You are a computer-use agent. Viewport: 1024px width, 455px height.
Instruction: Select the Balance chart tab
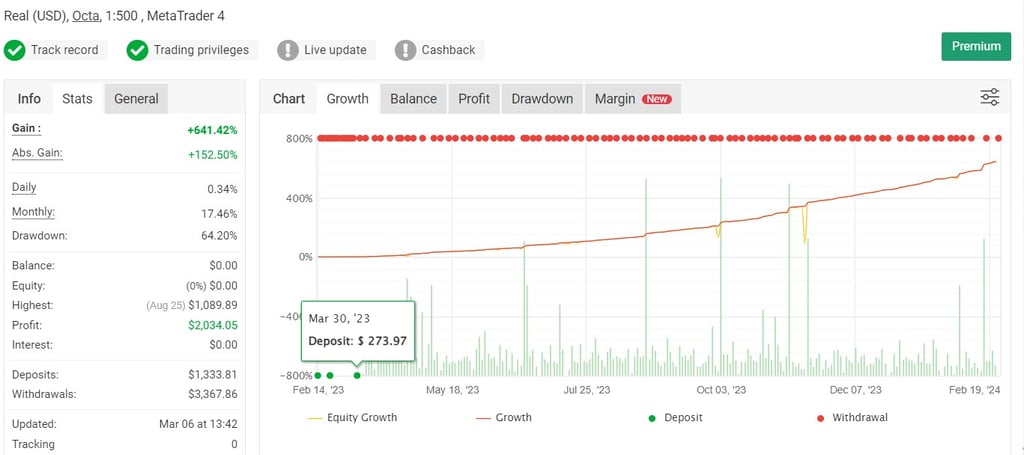coord(413,99)
